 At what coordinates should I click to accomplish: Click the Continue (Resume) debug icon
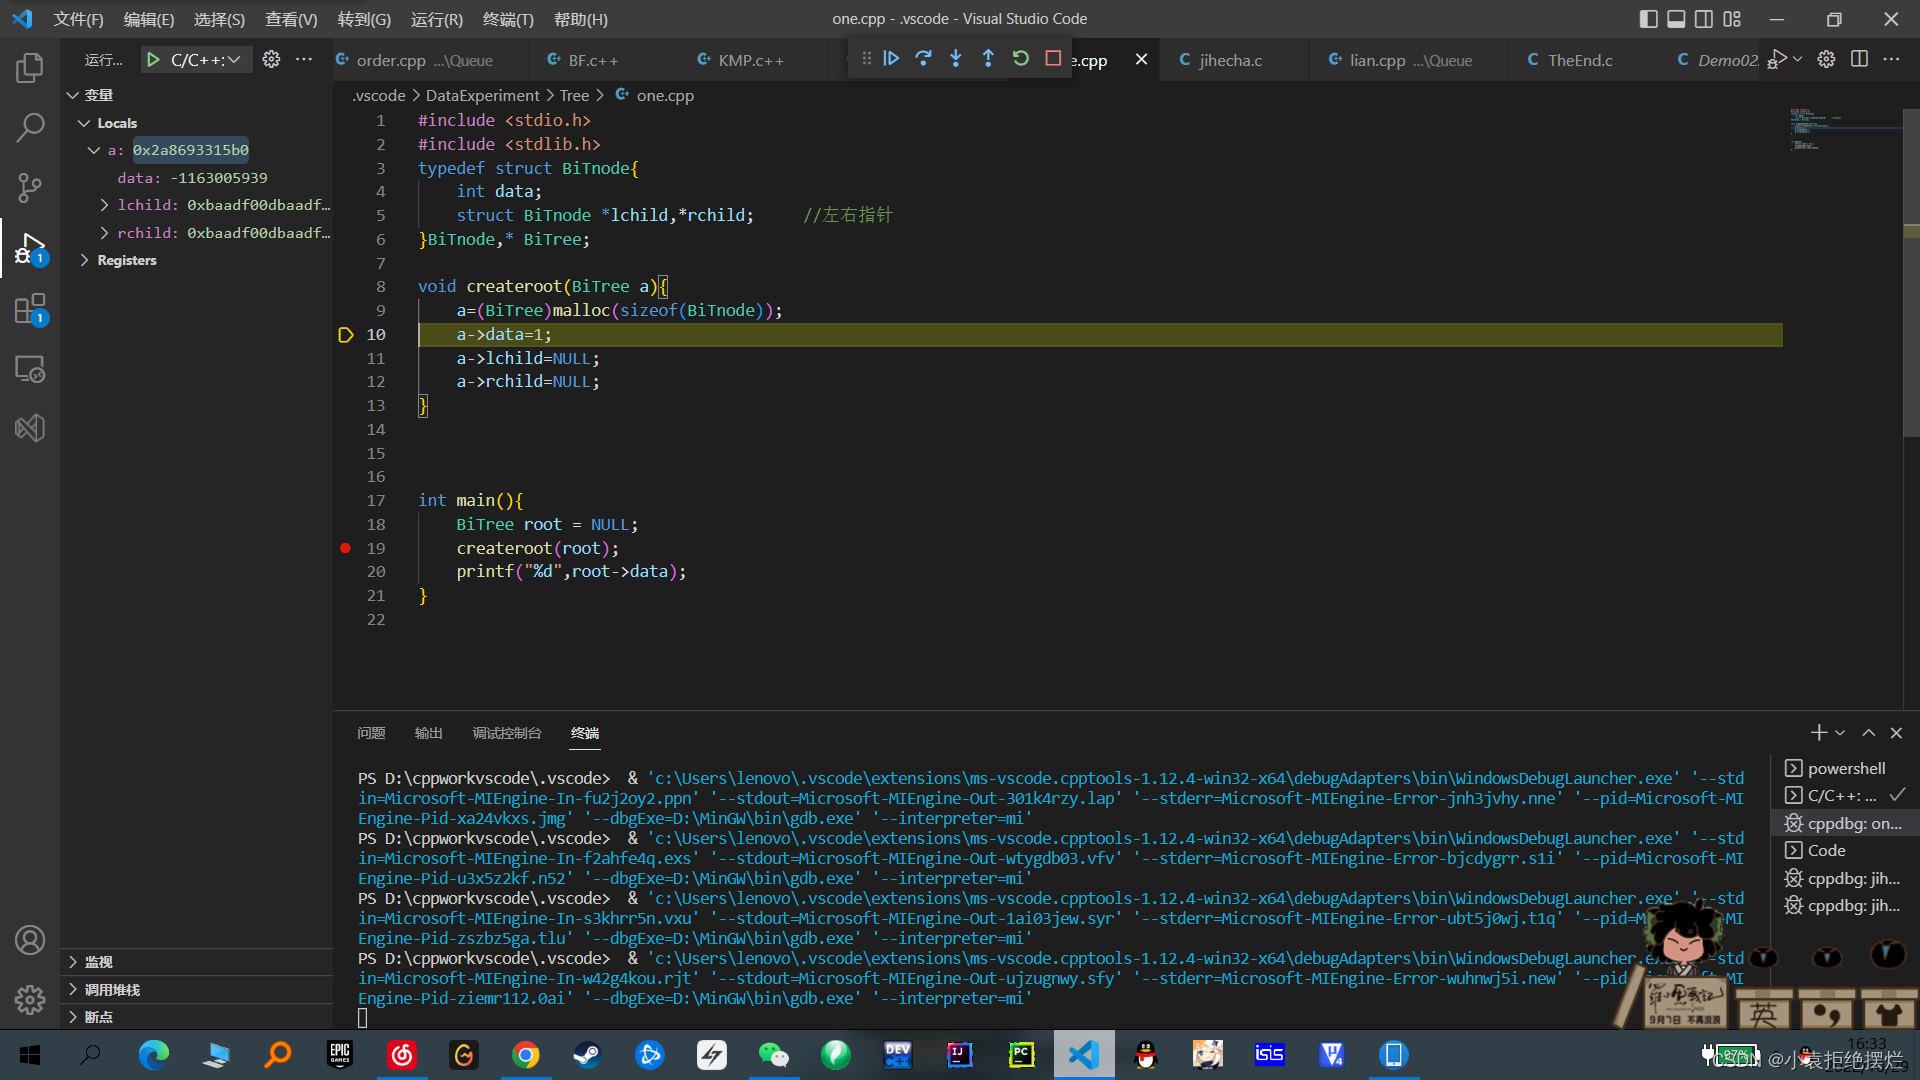click(x=891, y=58)
